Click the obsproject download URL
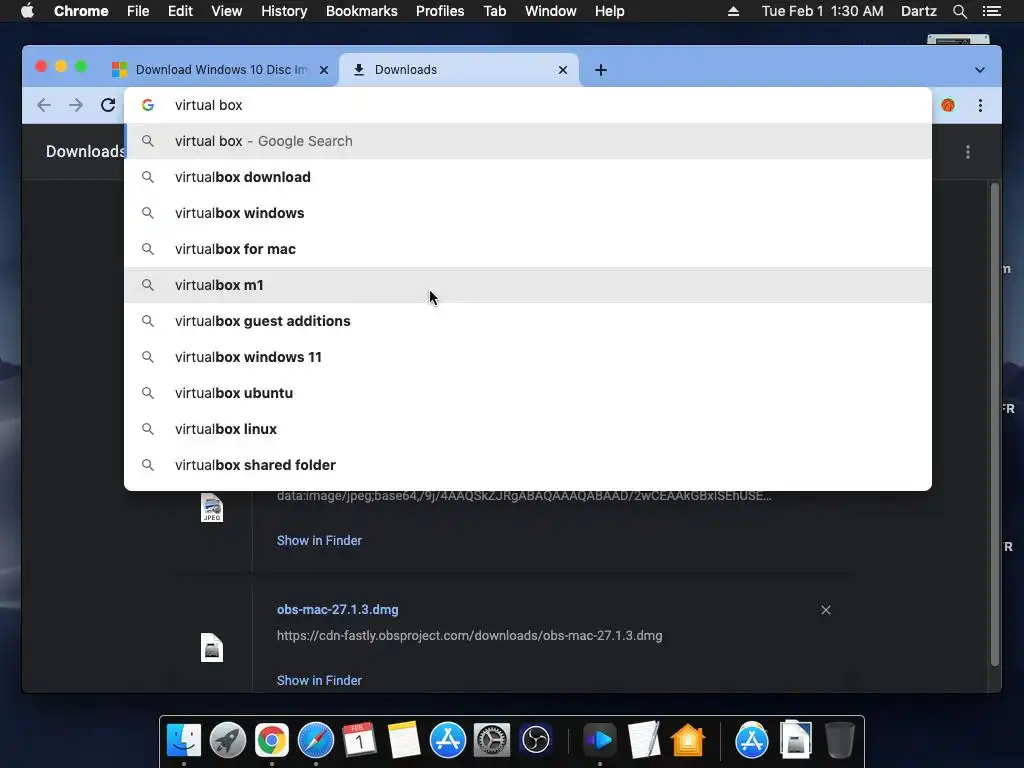Screen dimensions: 1024x768 pyautogui.click(x=470, y=635)
